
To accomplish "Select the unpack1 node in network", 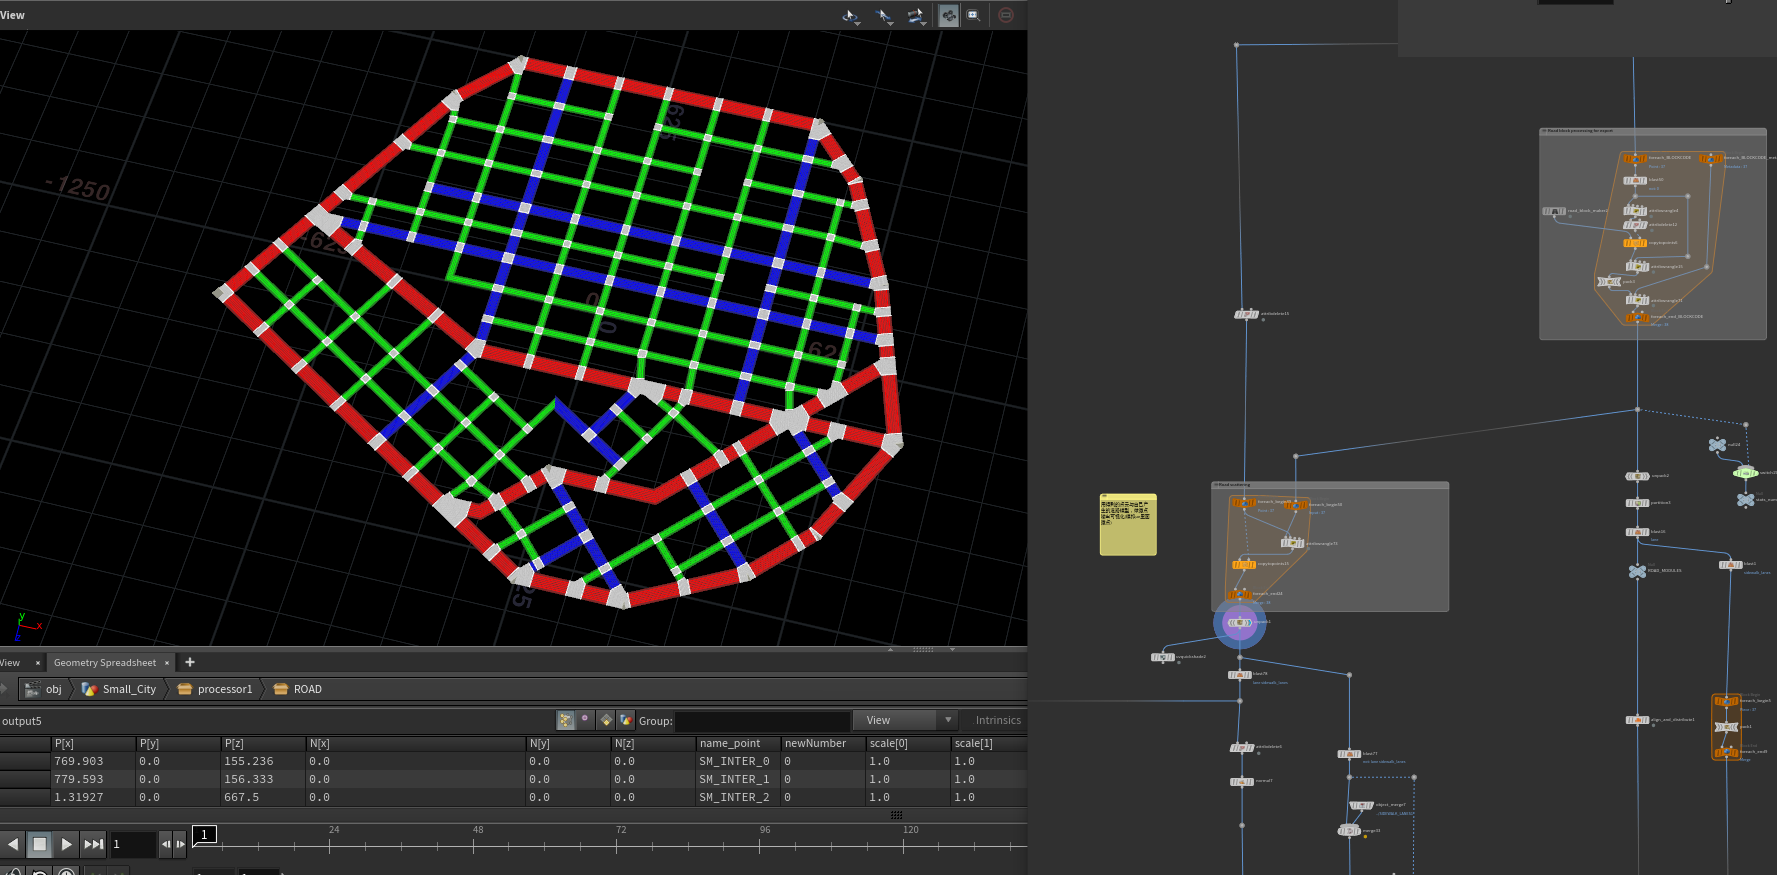I will click(x=1240, y=623).
